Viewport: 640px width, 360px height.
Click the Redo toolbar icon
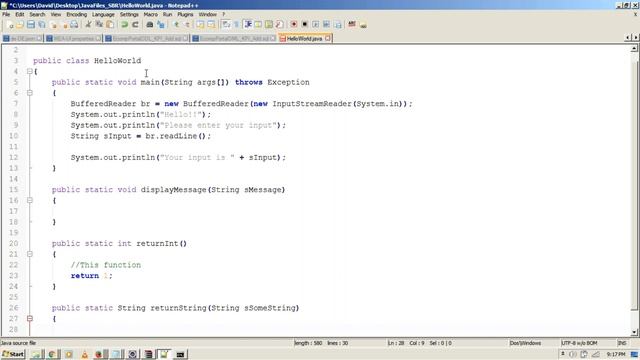[x=135, y=25]
